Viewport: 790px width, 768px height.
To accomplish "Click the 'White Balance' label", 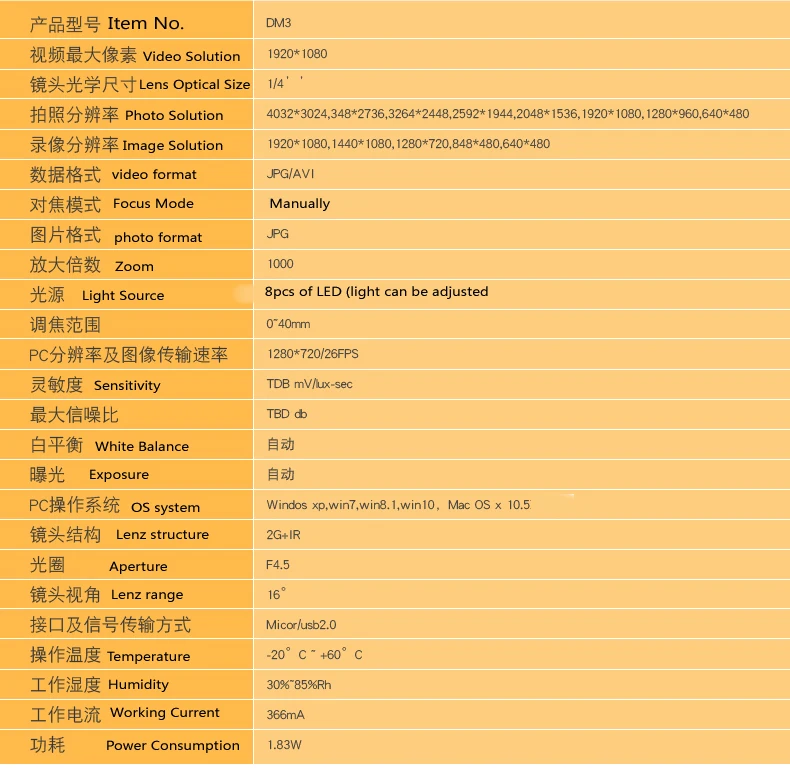I will pos(142,446).
